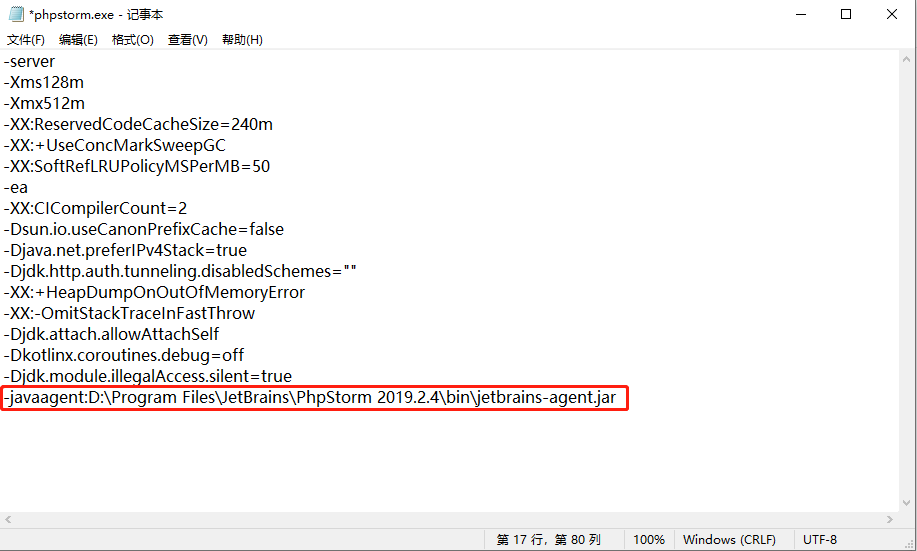
Task: Click the -Xms128m line
Action: (x=44, y=82)
